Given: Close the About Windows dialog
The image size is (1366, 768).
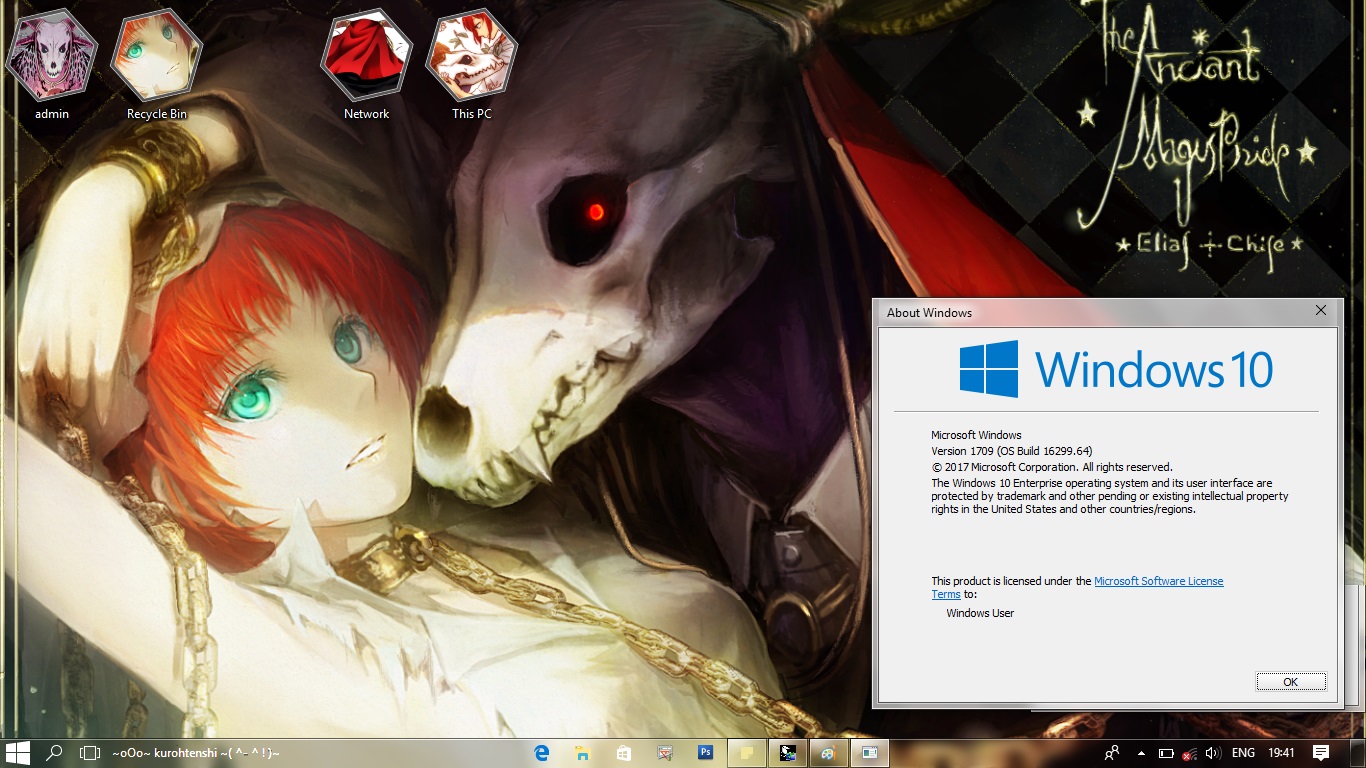Looking at the screenshot, I should click(x=1321, y=311).
